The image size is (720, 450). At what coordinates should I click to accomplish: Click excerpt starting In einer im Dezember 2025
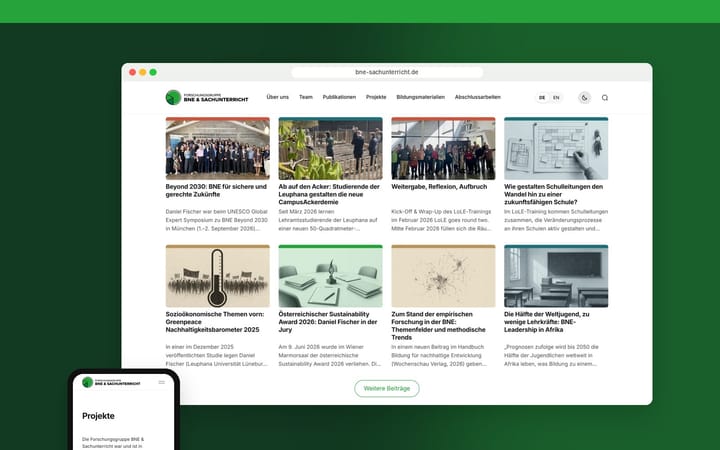pyautogui.click(x=217, y=355)
